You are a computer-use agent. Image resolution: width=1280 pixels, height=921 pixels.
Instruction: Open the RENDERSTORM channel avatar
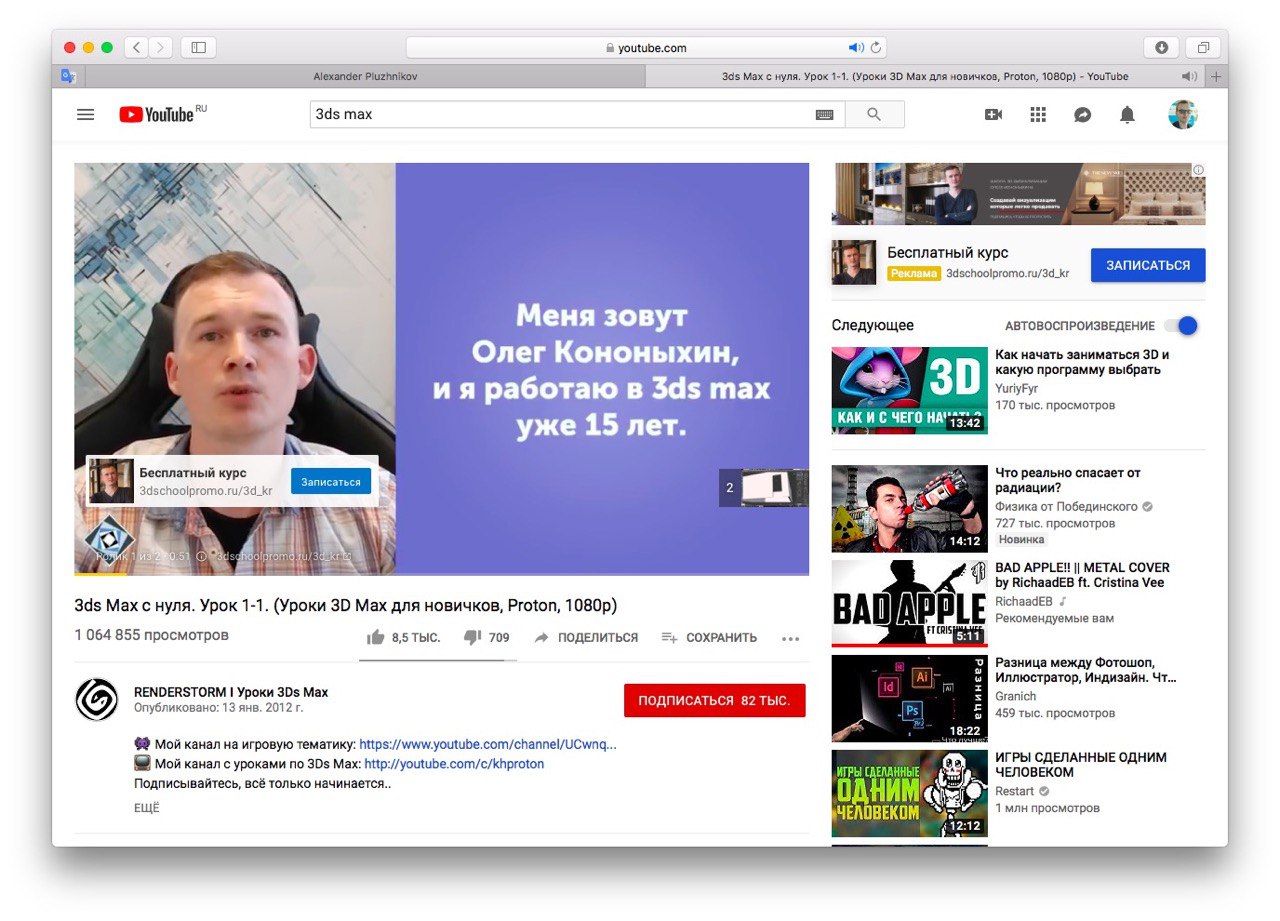(97, 699)
